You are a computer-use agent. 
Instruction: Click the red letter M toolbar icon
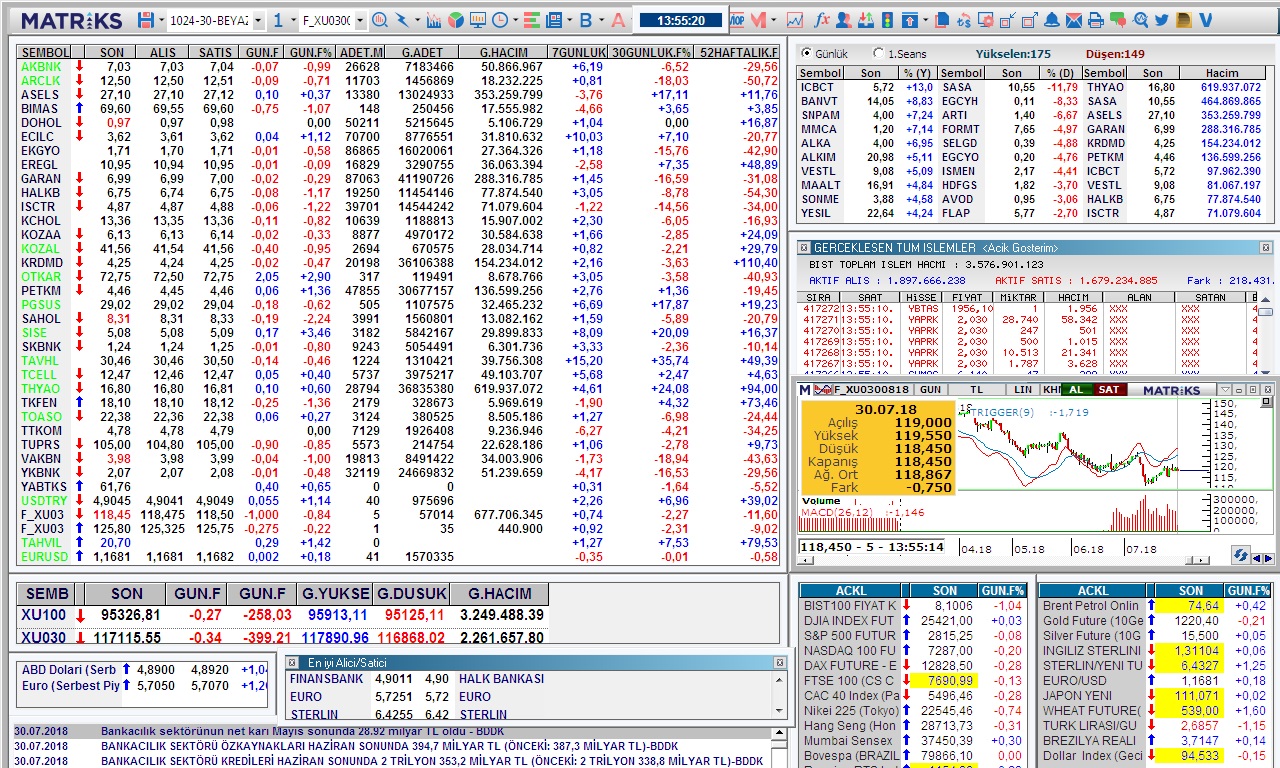point(761,20)
